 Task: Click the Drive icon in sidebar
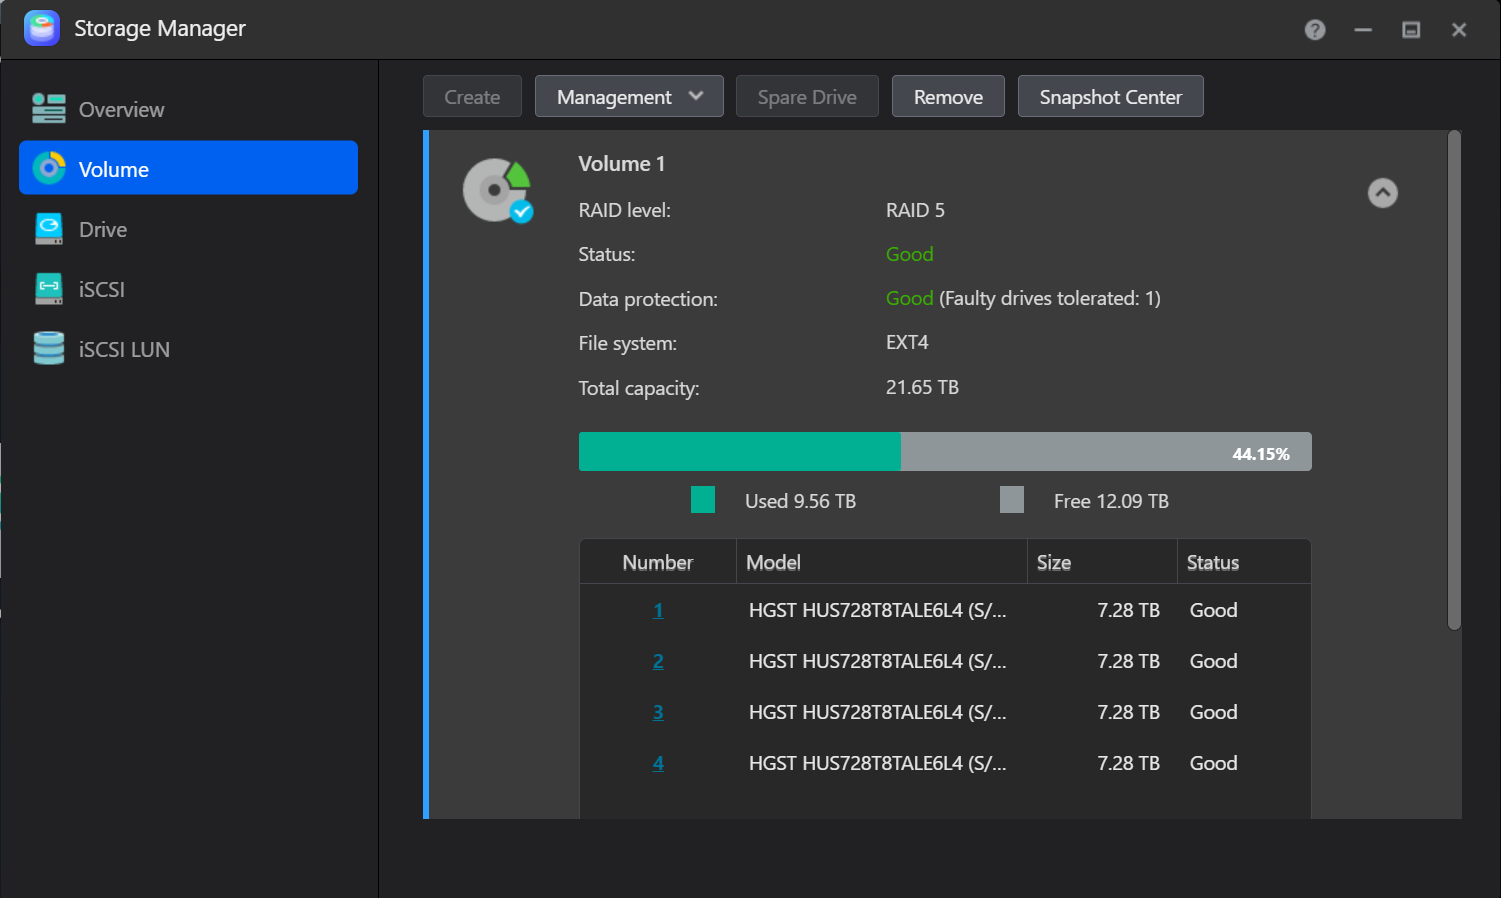48,229
